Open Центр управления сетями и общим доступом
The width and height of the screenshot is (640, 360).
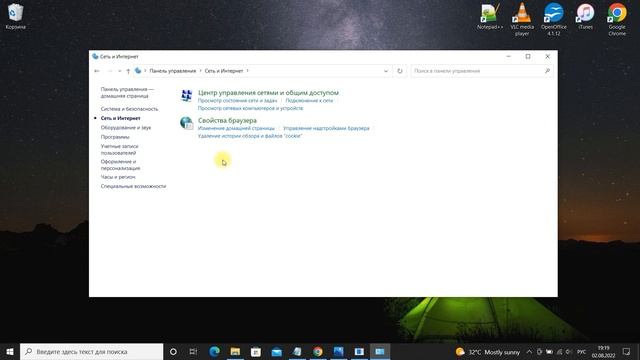(x=268, y=93)
